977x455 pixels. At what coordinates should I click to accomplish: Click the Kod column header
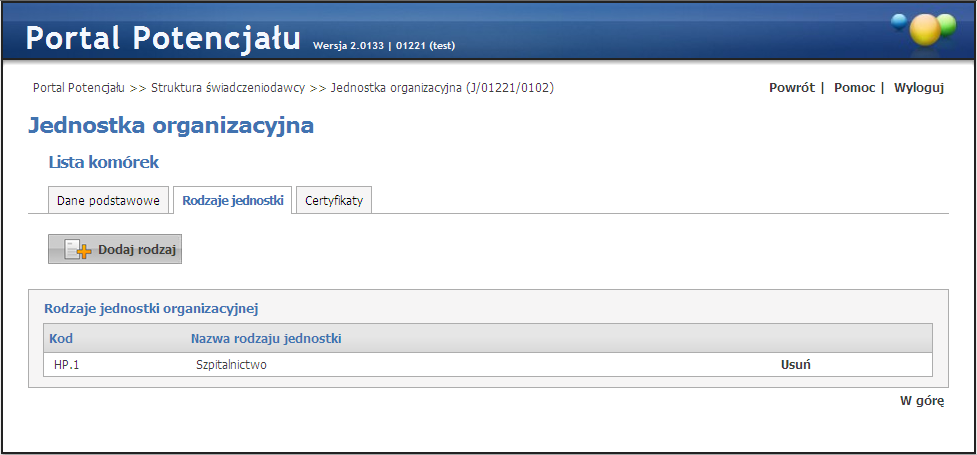[61, 339]
